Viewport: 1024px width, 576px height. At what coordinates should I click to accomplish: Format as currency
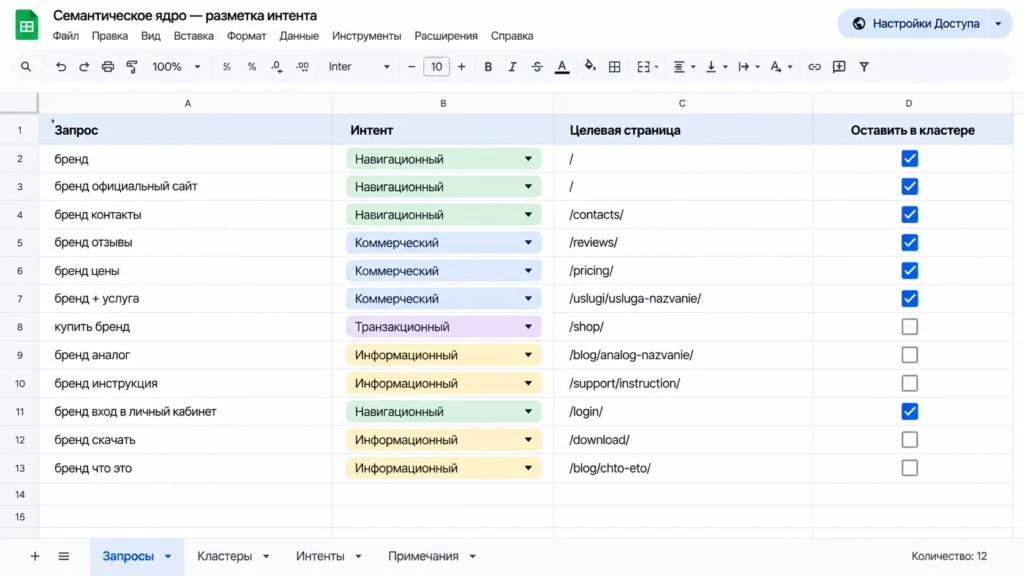(227, 67)
